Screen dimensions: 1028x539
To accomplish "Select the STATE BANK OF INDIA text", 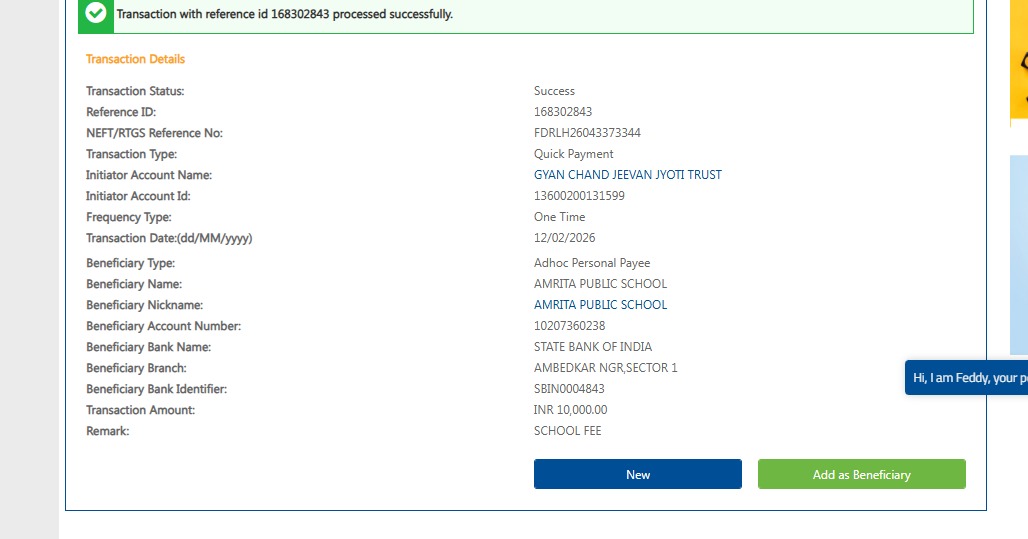I will [x=592, y=347].
